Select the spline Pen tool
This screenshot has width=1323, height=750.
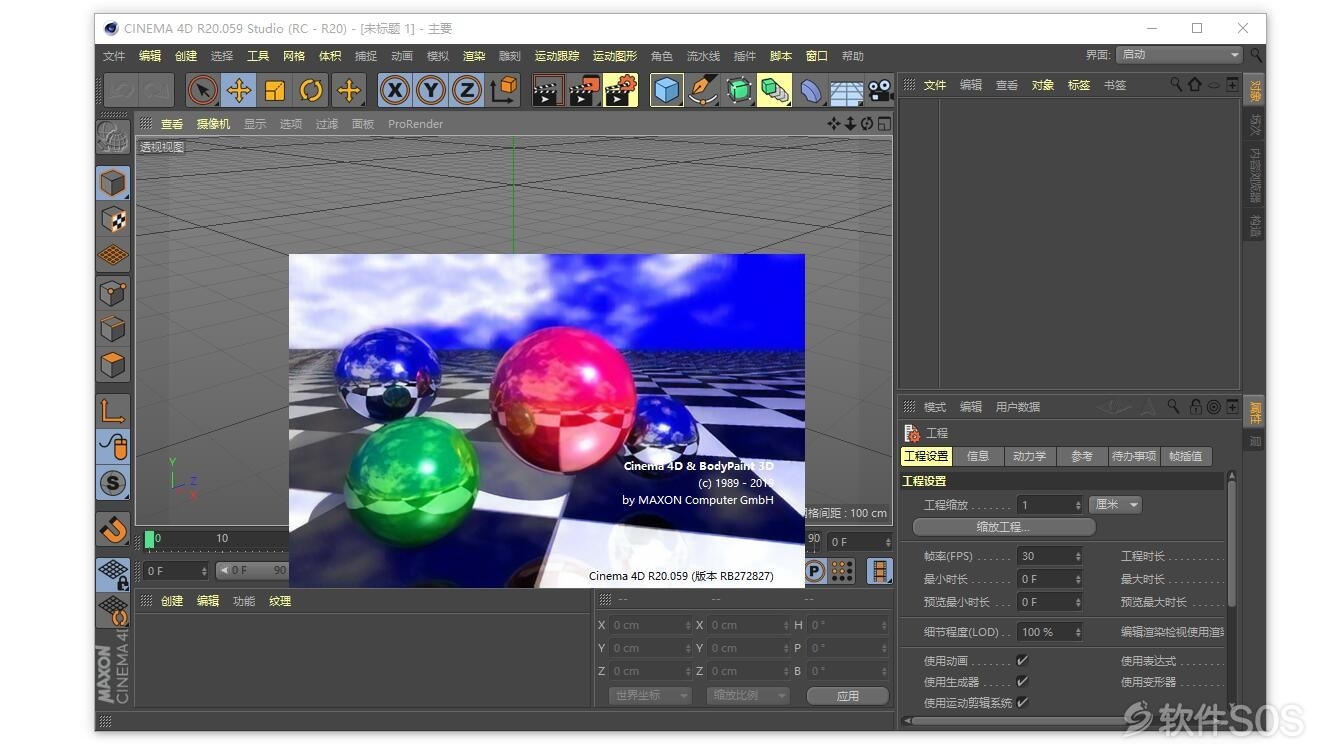pyautogui.click(x=703, y=91)
